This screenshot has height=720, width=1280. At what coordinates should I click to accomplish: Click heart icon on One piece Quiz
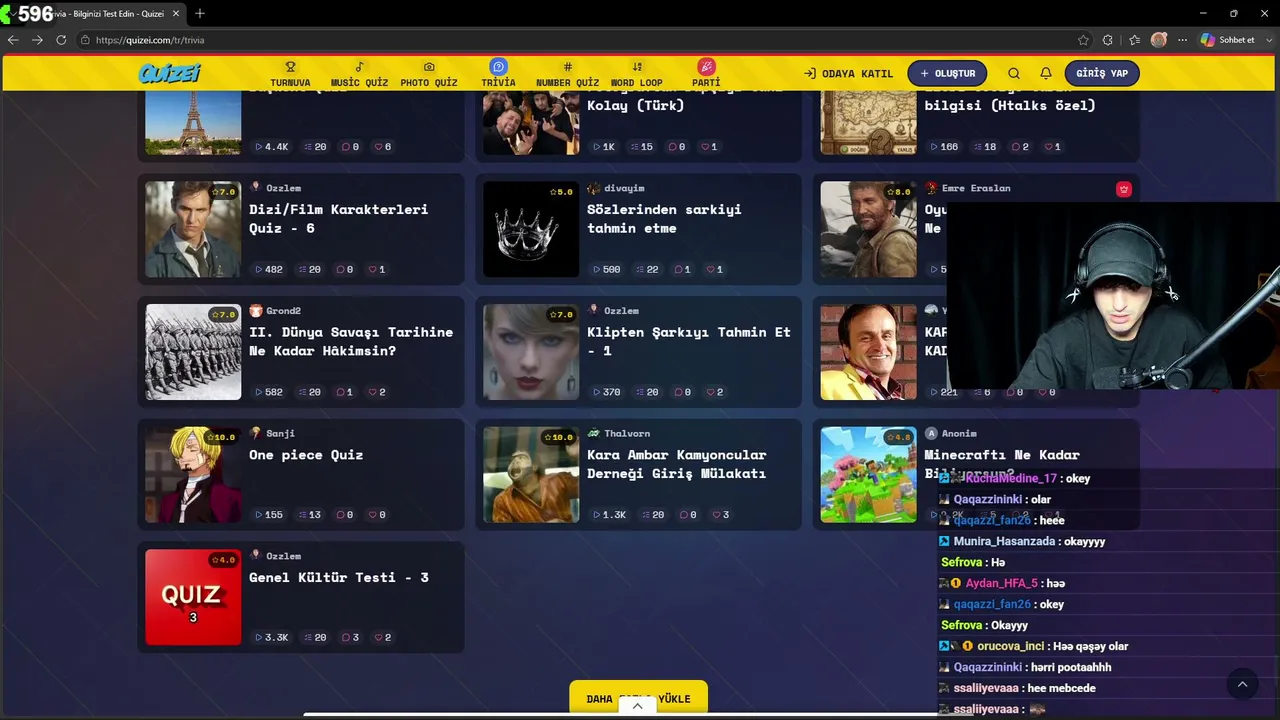point(372,515)
